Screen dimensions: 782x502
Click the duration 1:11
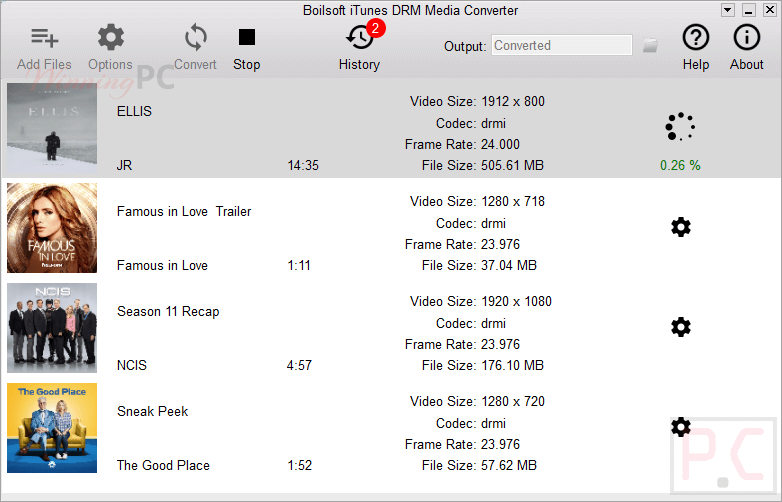click(x=299, y=265)
